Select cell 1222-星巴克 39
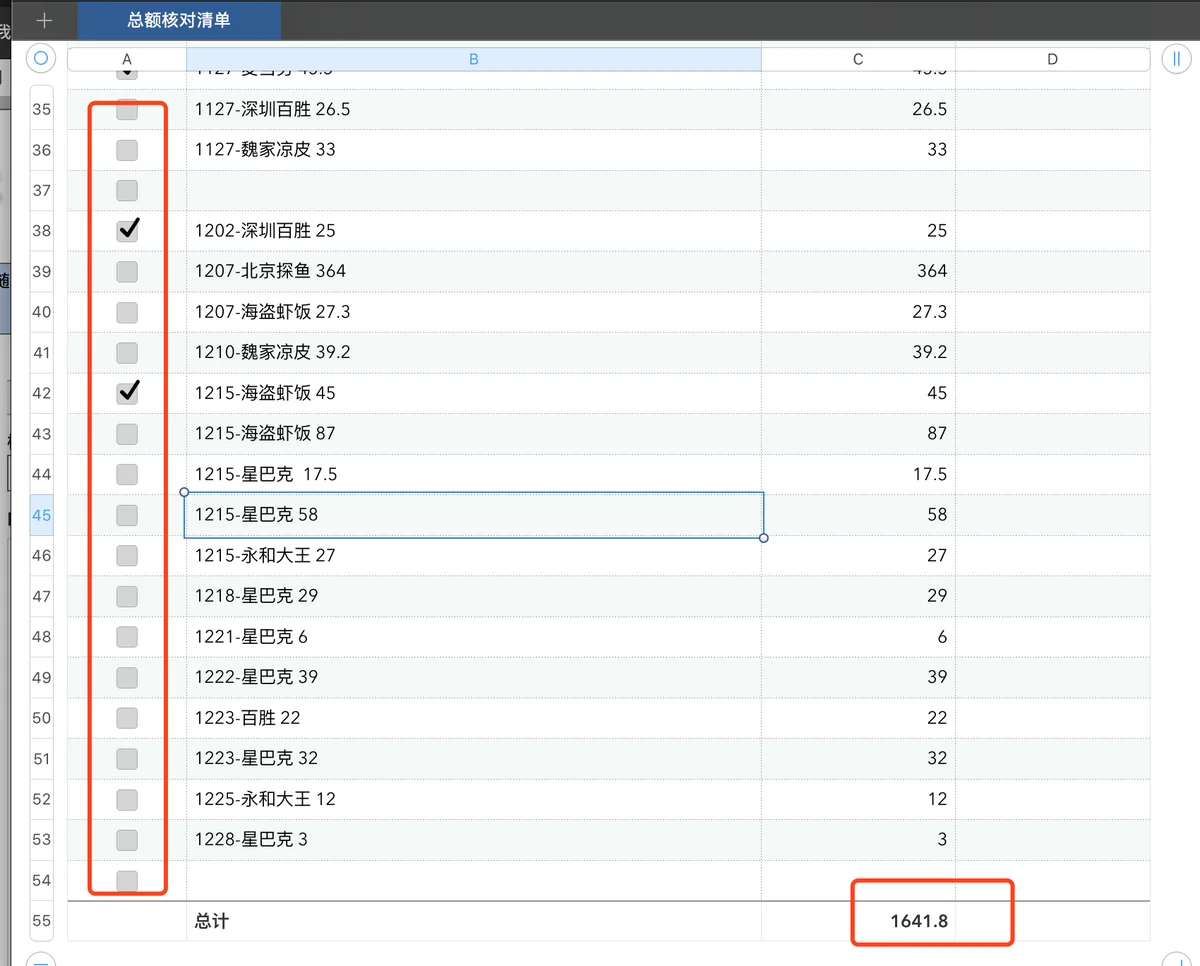Image resolution: width=1200 pixels, height=966 pixels. 474,677
